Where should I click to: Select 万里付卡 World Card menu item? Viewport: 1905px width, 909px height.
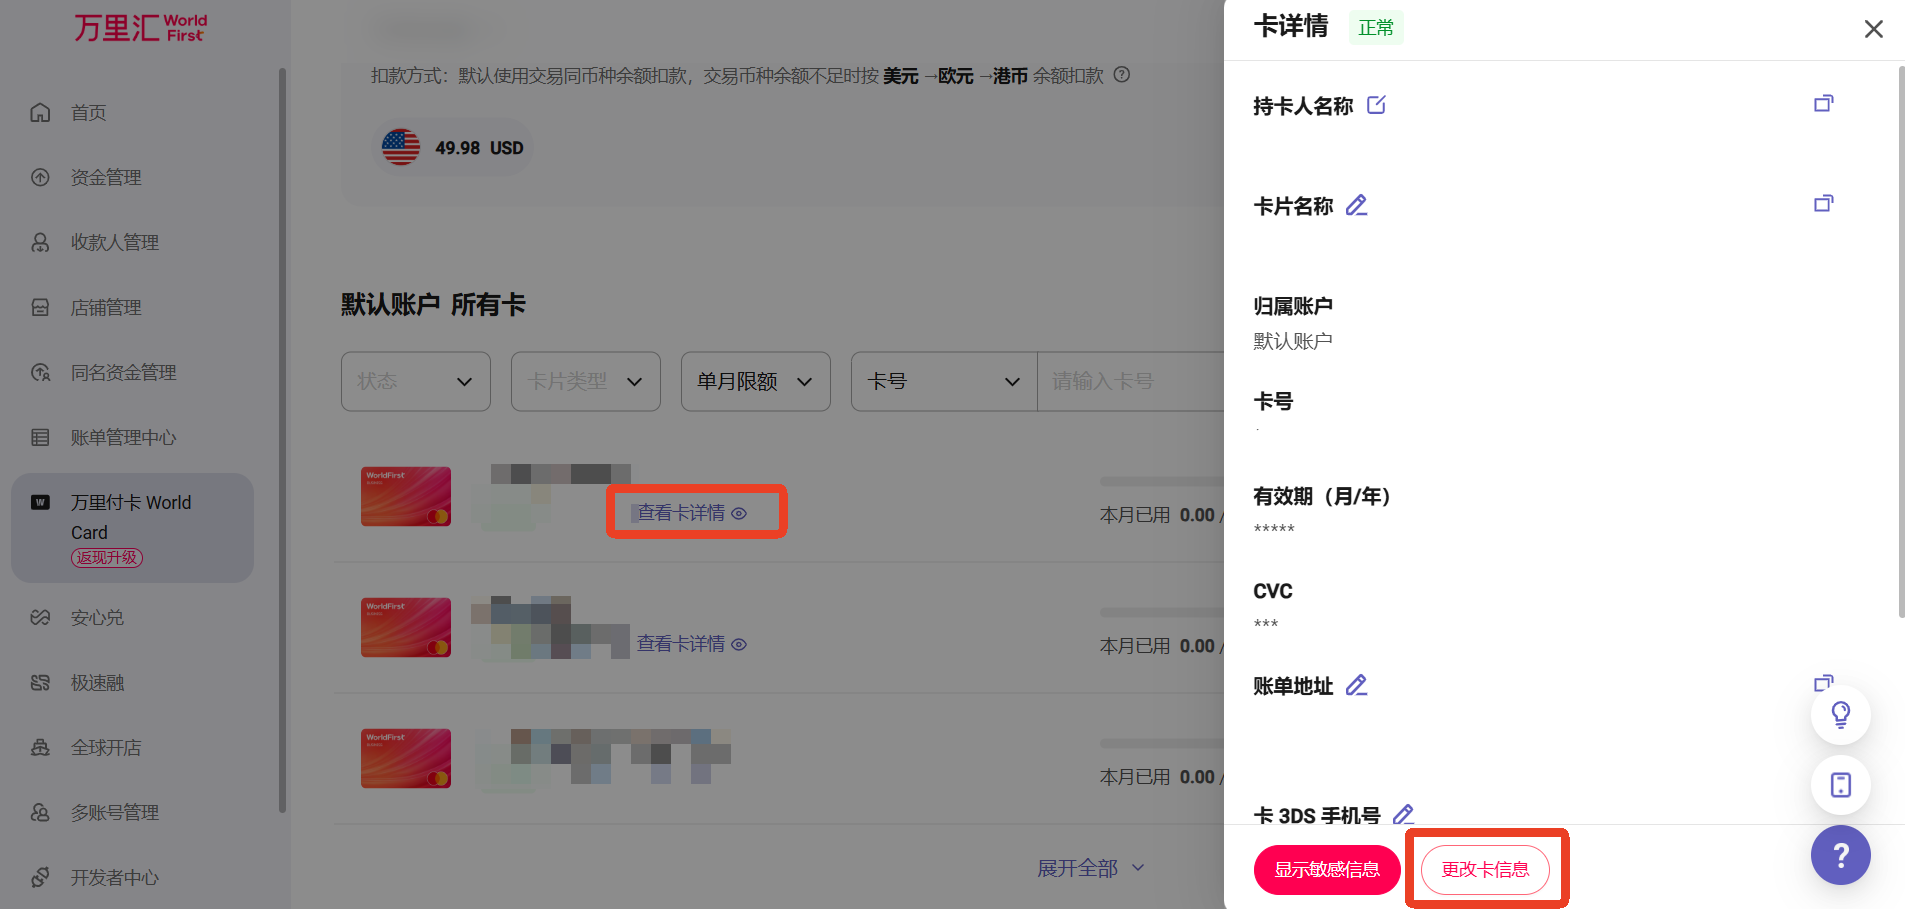(132, 528)
